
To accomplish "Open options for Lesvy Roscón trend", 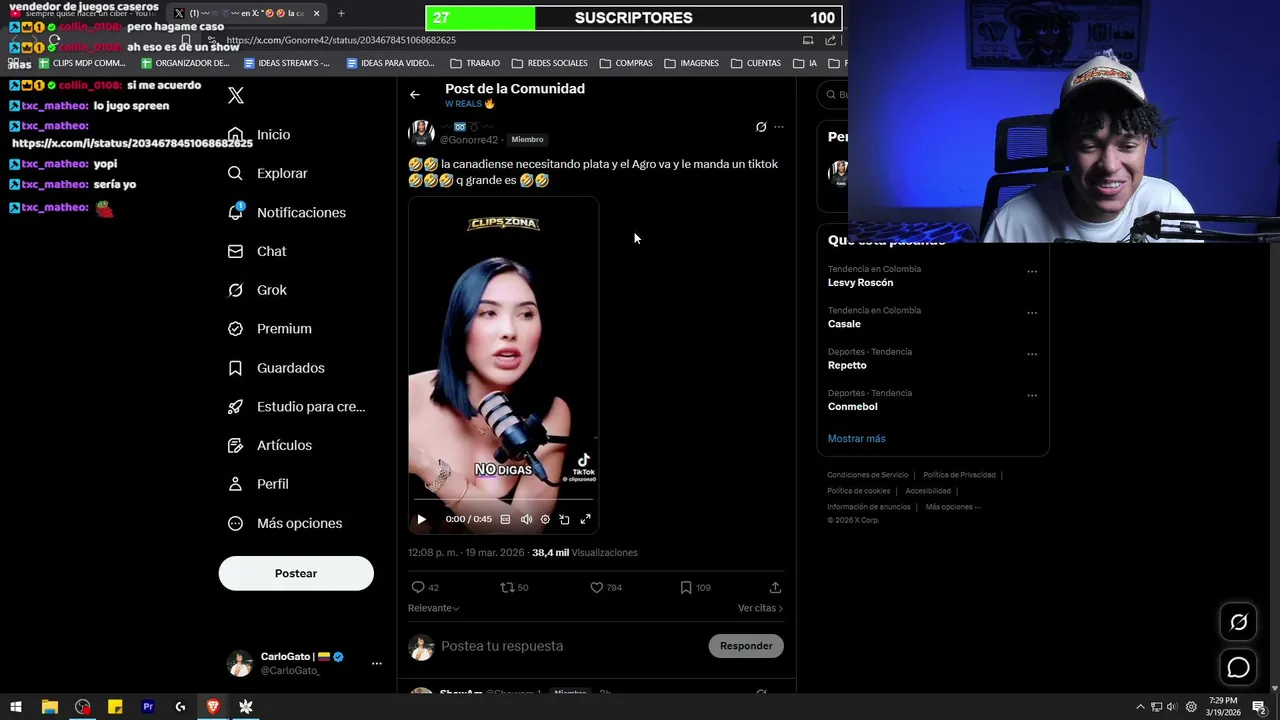I will [1032, 272].
